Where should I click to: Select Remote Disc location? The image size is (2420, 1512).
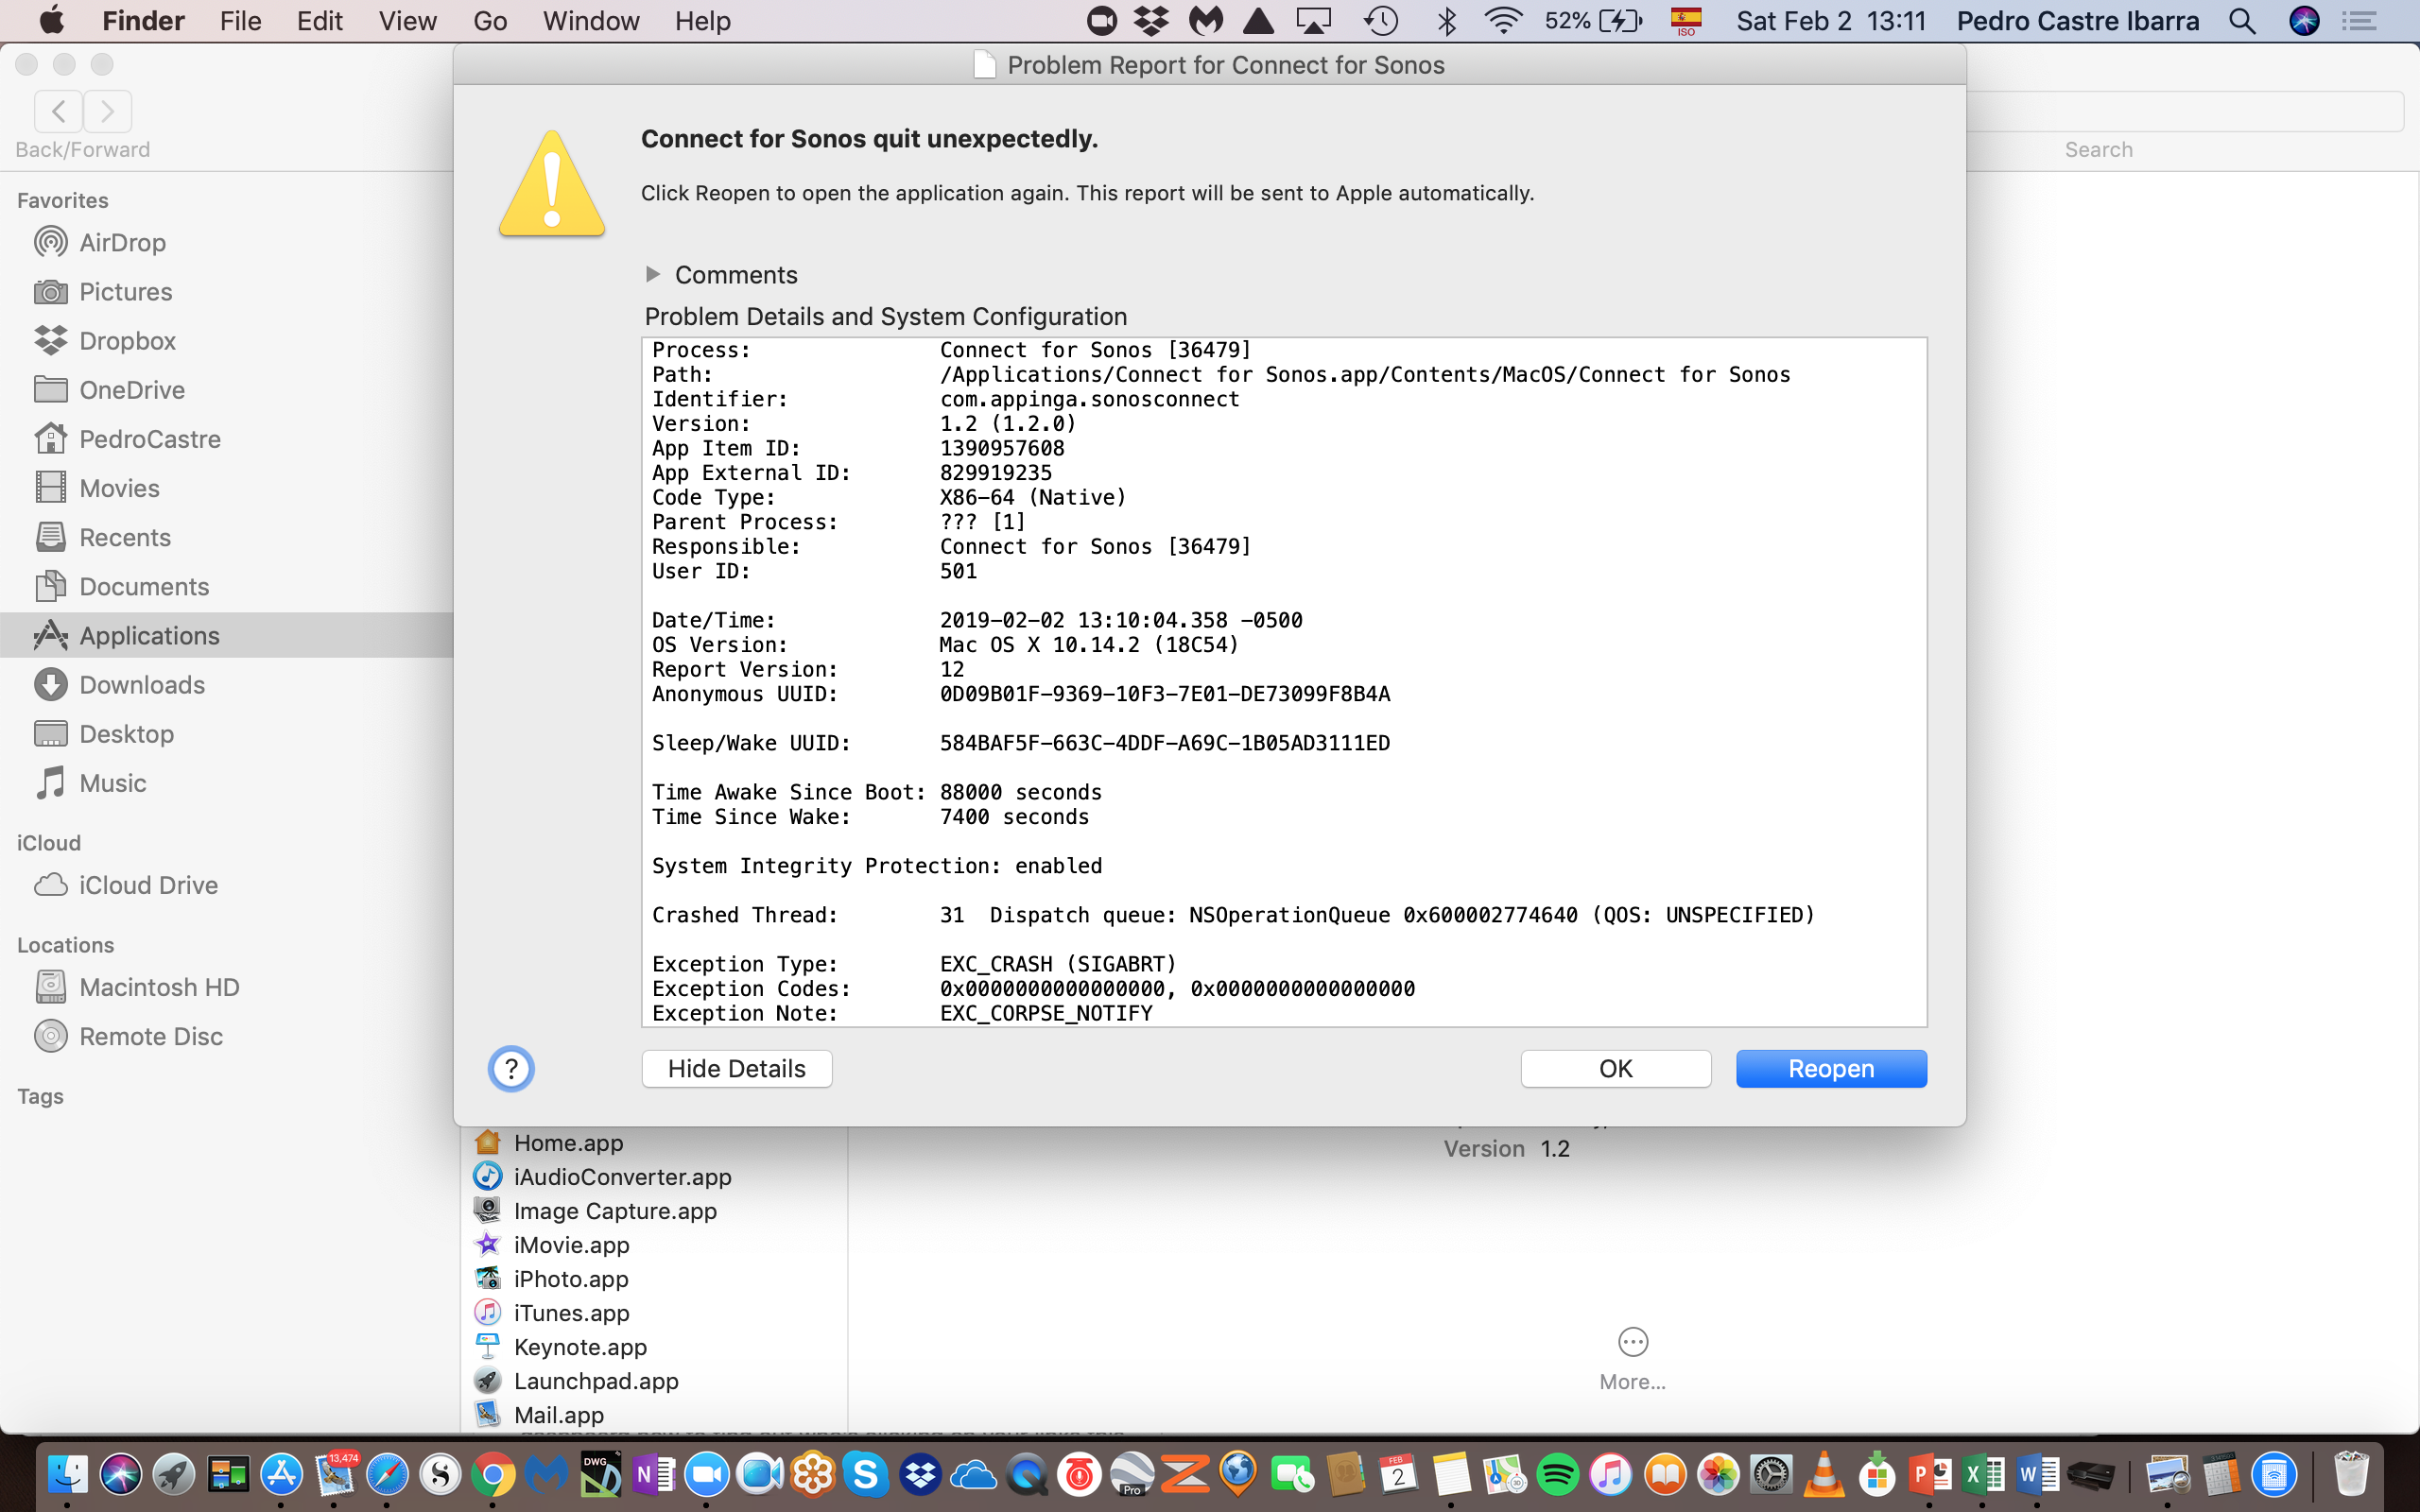[151, 1036]
